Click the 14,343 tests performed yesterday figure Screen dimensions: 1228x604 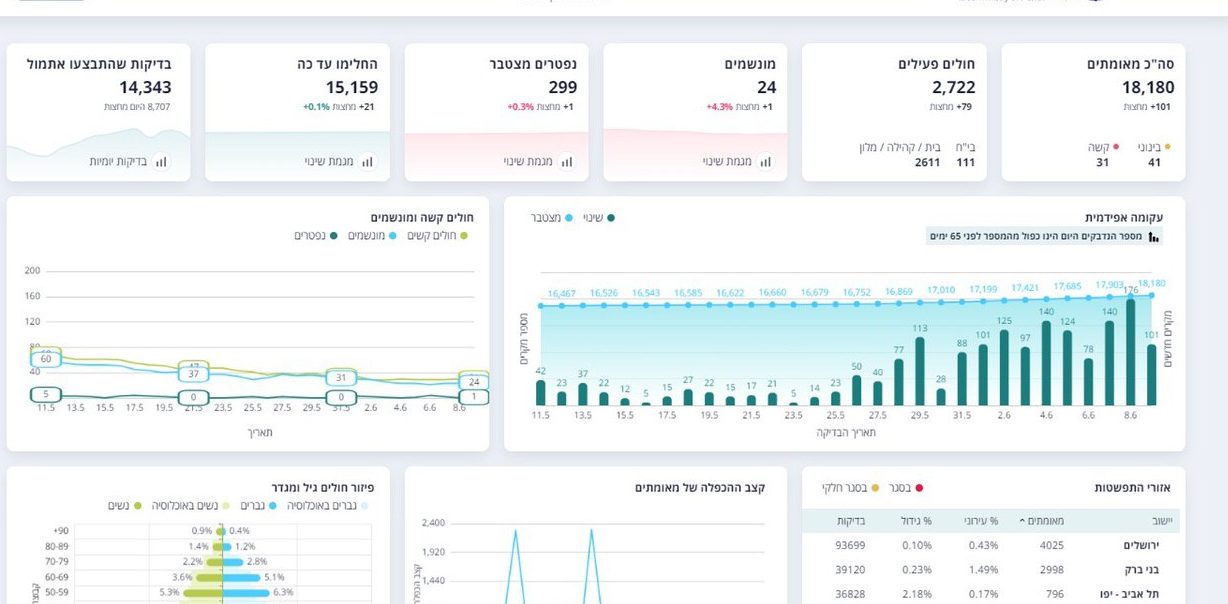[x=145, y=88]
